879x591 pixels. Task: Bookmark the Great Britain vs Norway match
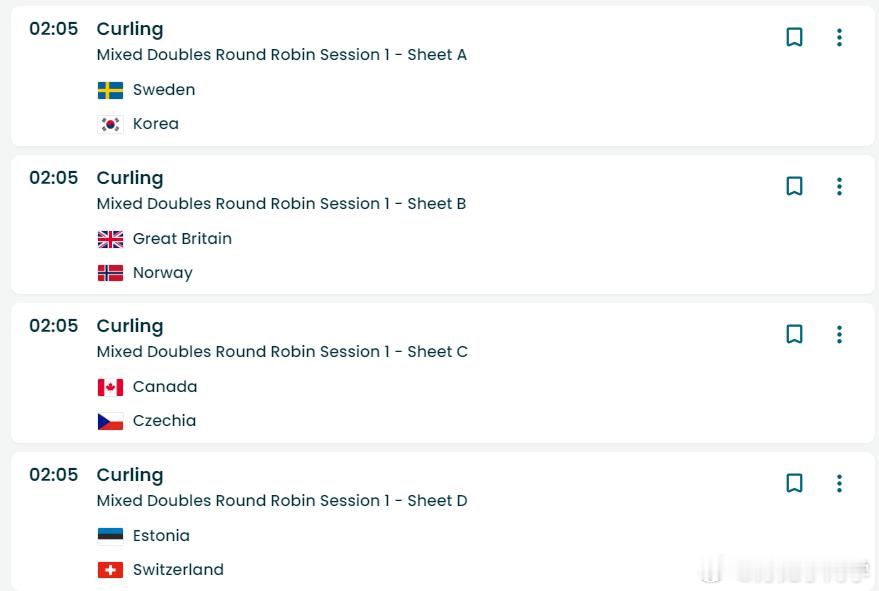pyautogui.click(x=794, y=186)
